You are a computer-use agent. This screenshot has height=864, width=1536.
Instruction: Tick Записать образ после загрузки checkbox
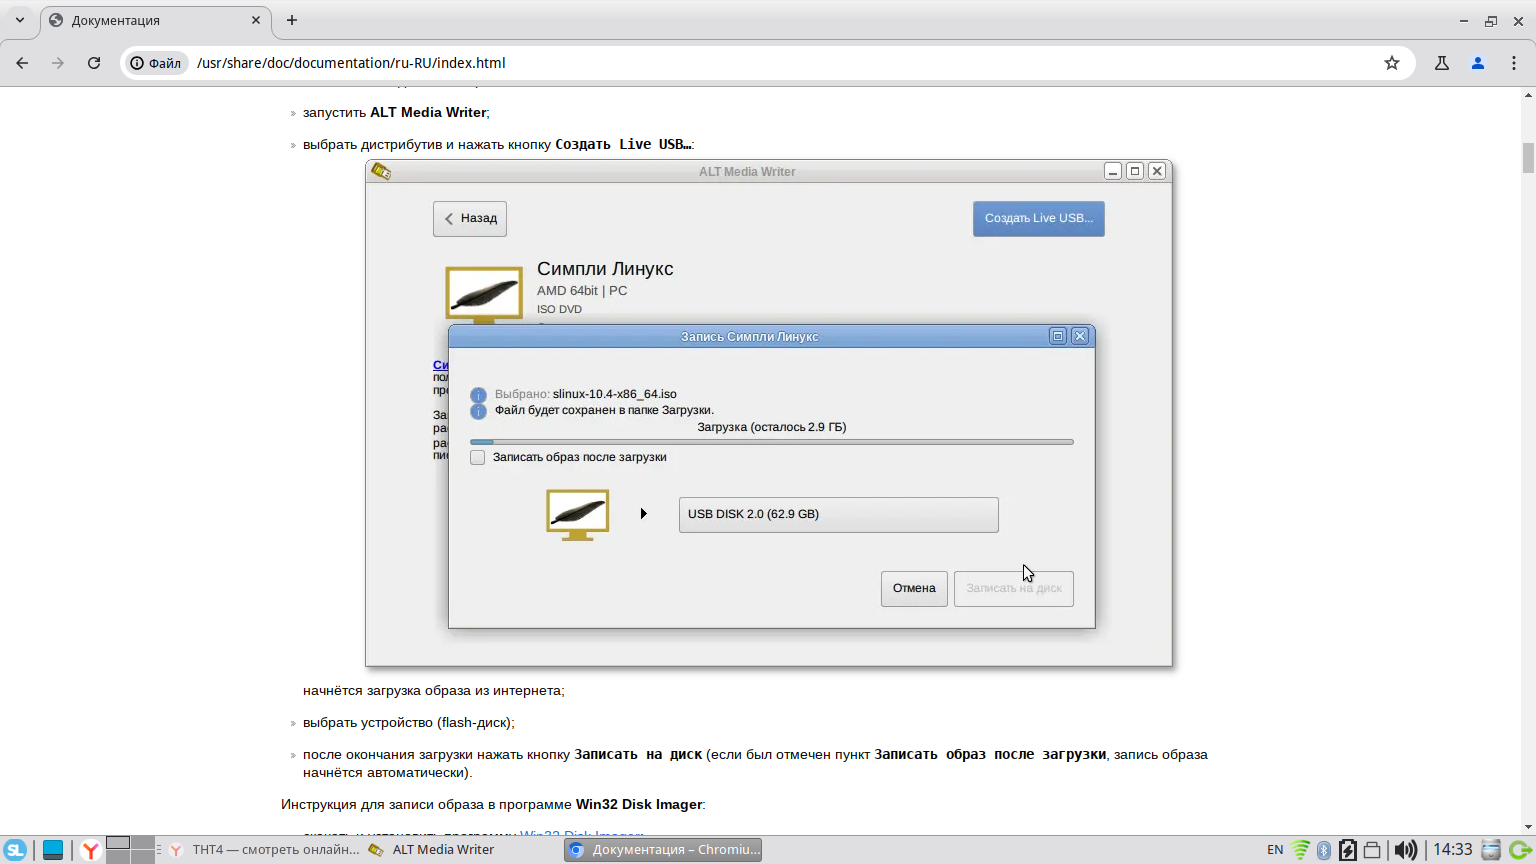[478, 457]
